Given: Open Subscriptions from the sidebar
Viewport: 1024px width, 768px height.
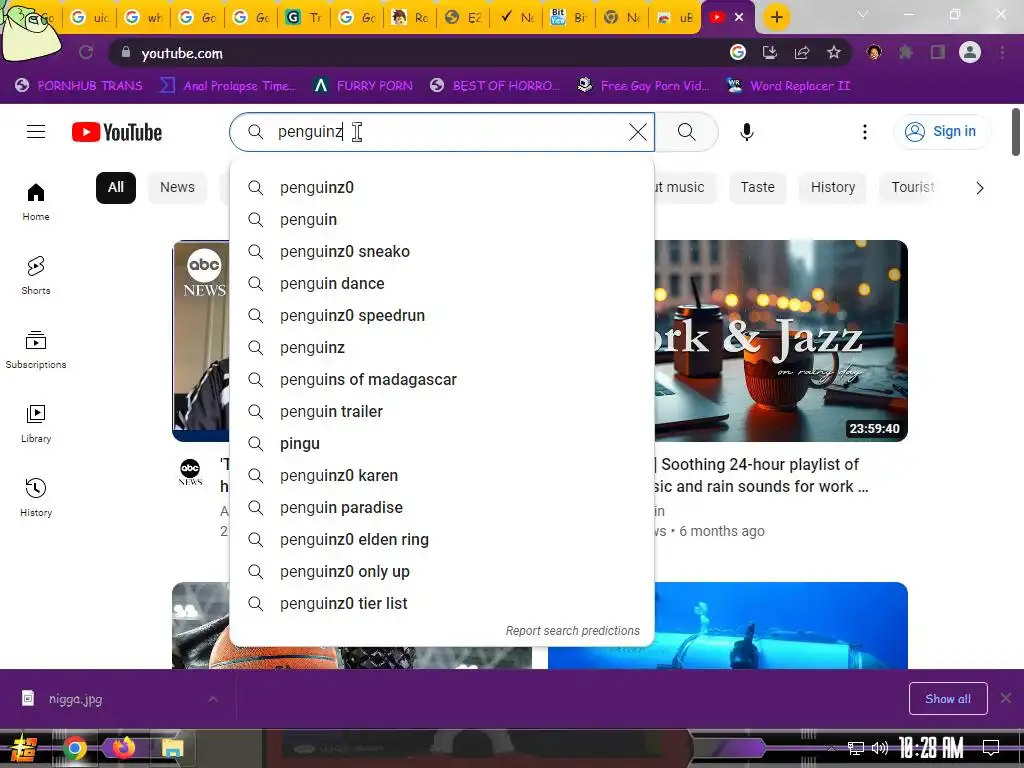Looking at the screenshot, I should pos(36,349).
